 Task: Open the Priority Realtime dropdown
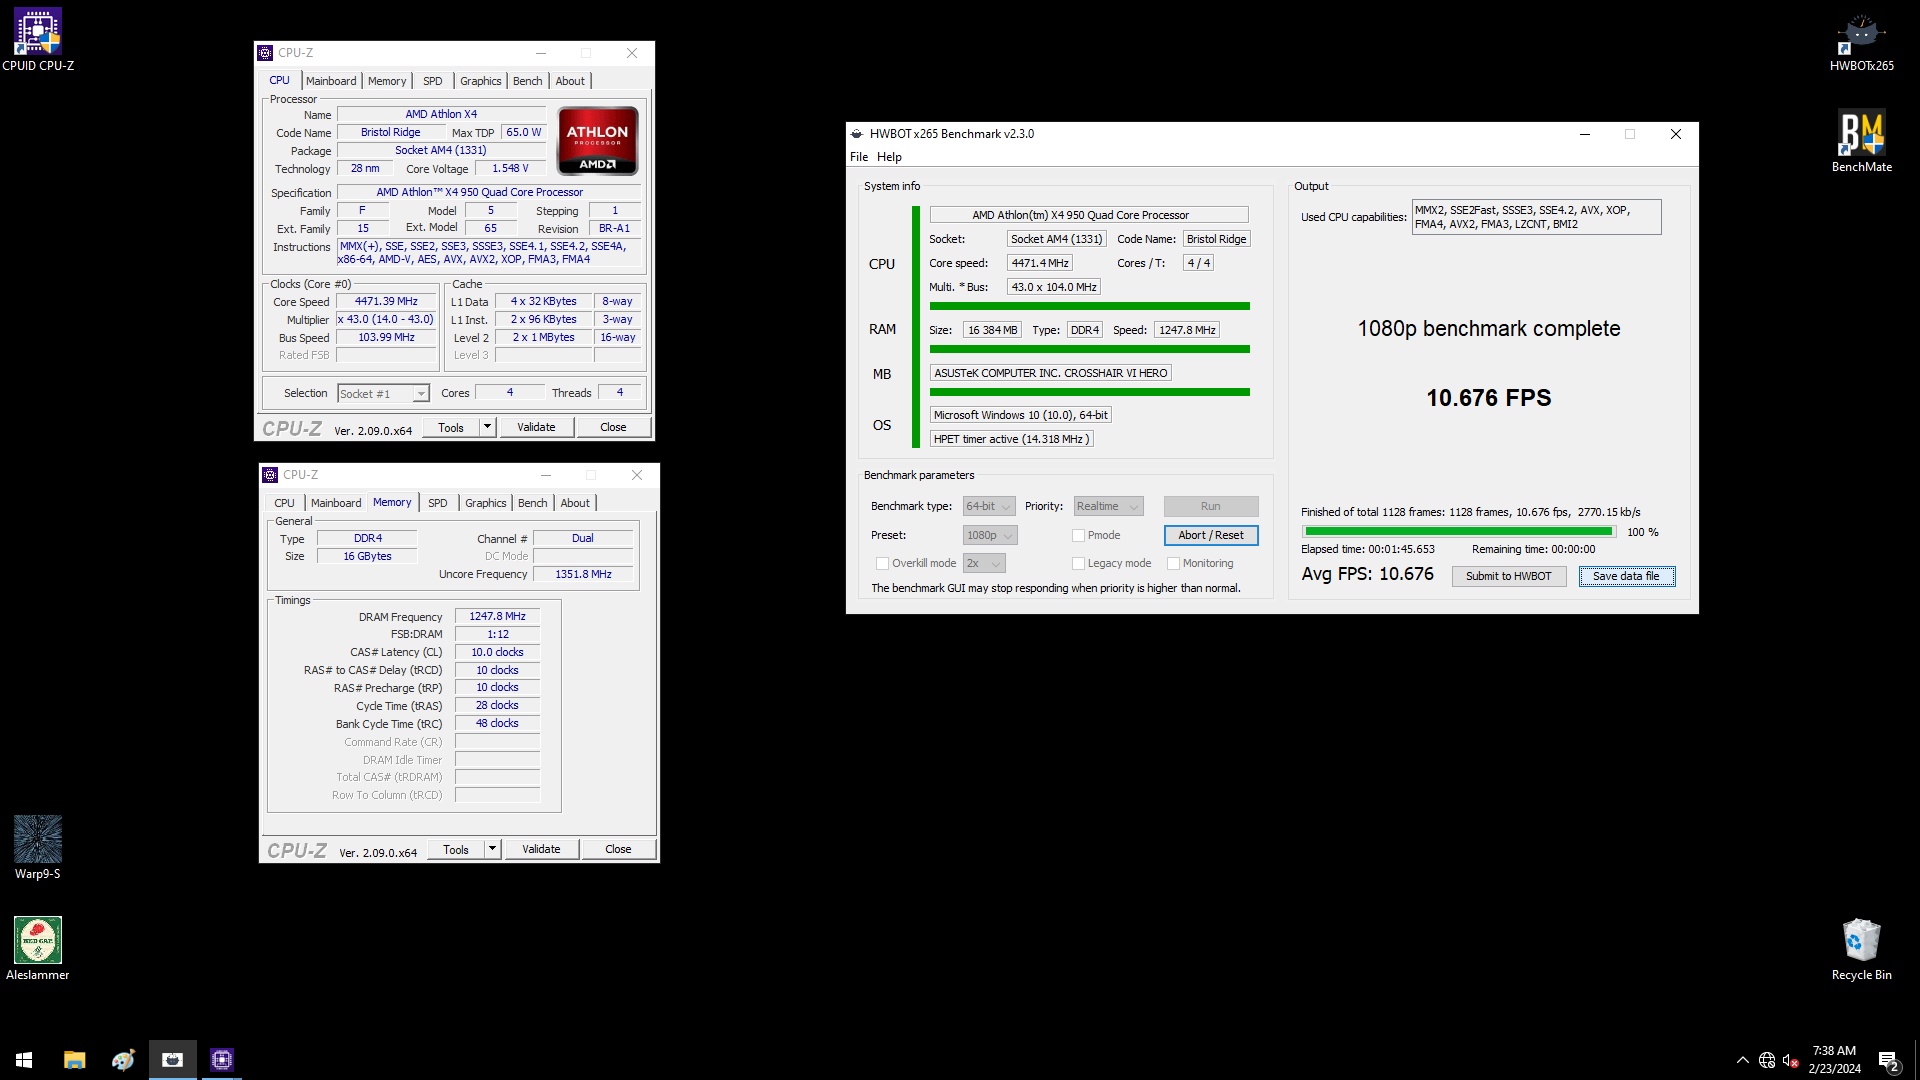1108,507
